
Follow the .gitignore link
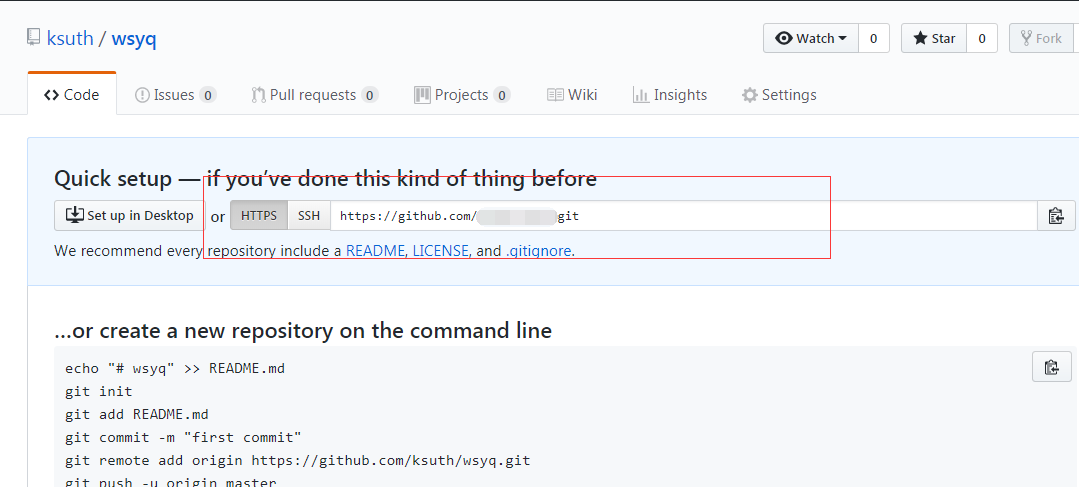point(539,251)
